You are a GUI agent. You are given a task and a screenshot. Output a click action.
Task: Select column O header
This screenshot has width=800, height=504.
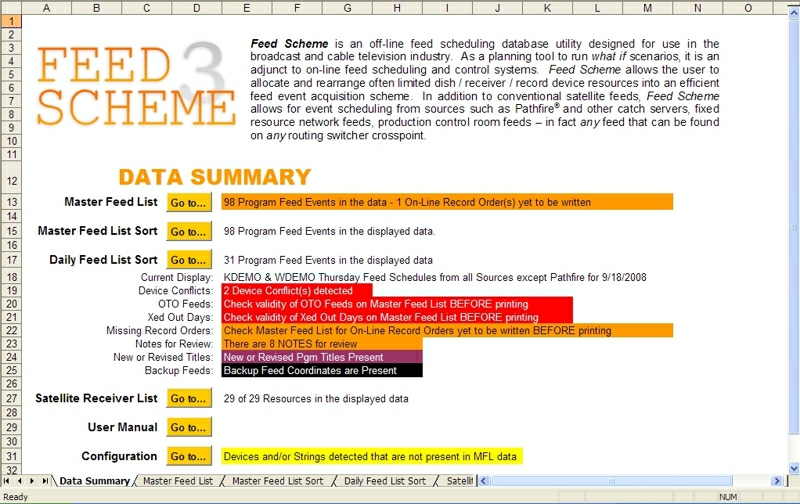(748, 8)
